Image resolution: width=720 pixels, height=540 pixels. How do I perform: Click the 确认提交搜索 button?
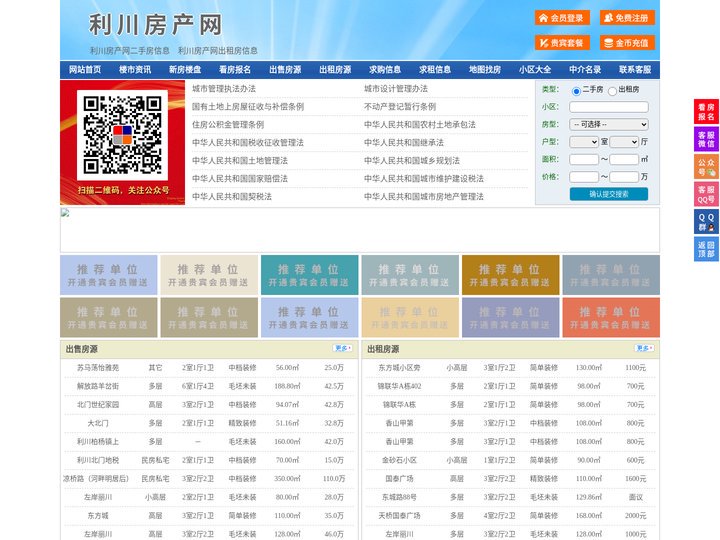609,194
